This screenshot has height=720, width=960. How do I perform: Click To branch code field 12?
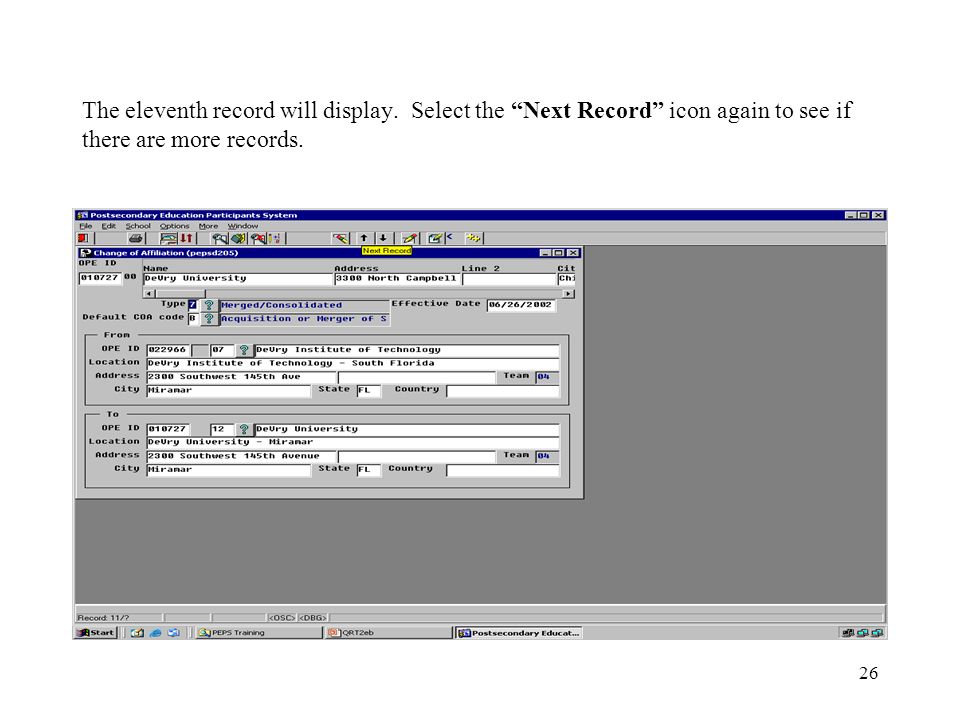pos(222,429)
